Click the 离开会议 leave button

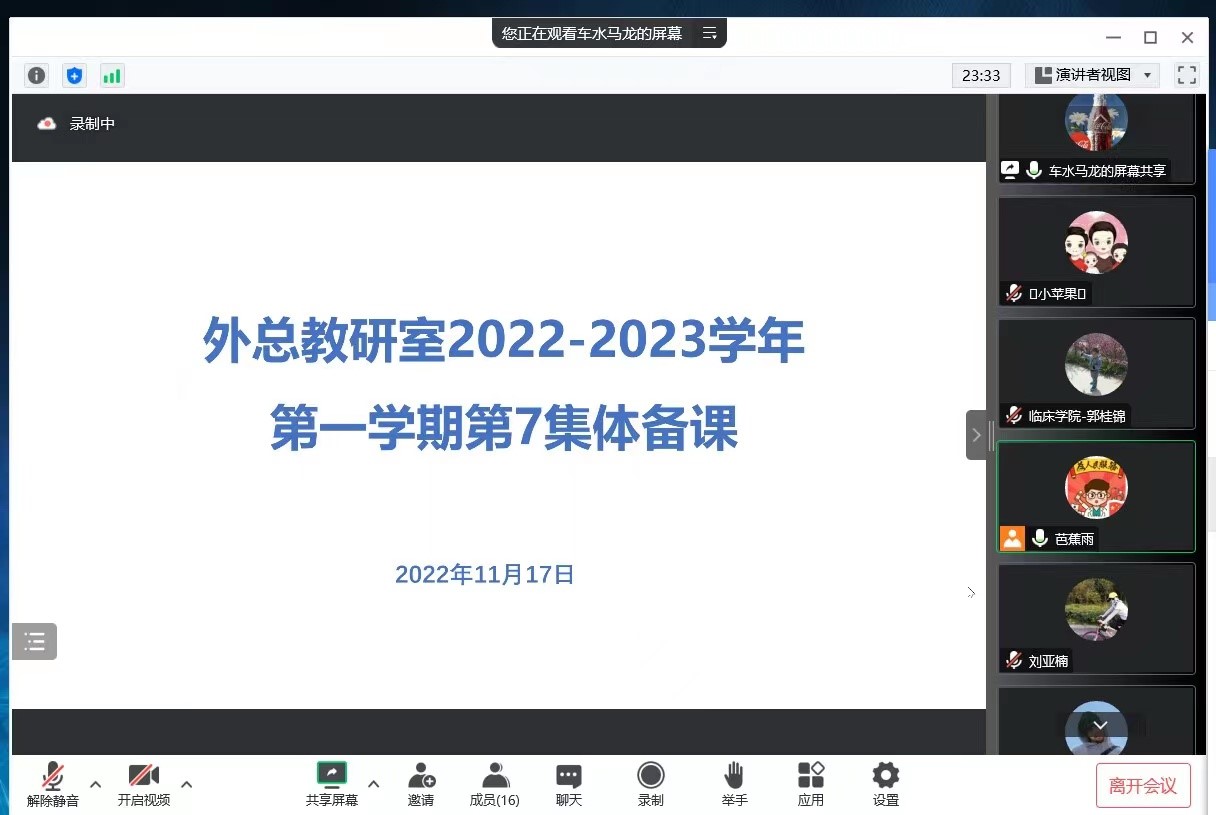1143,785
